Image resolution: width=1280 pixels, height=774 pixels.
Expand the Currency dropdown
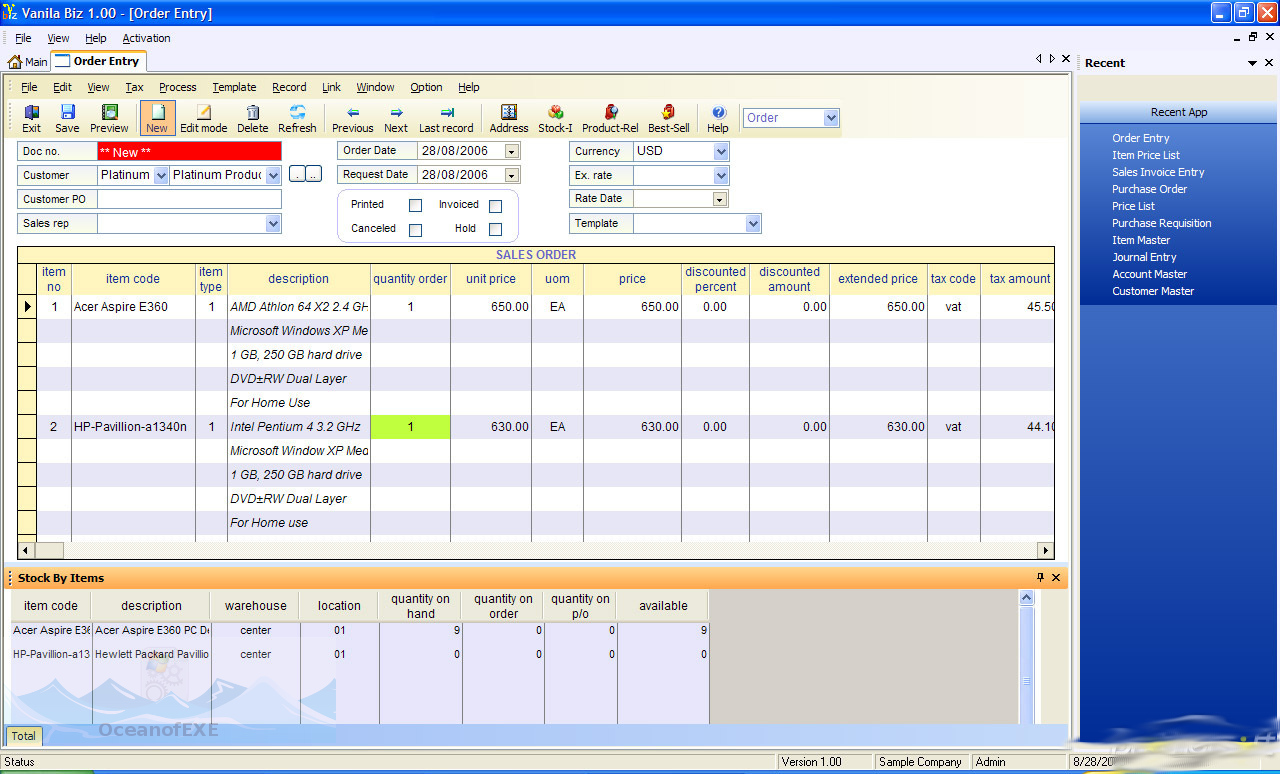tap(721, 152)
